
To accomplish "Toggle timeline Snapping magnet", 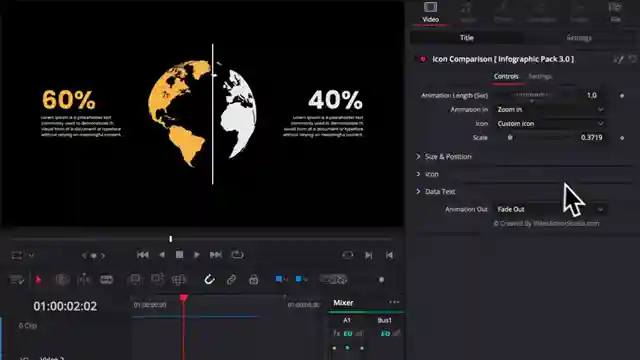I will [209, 280].
